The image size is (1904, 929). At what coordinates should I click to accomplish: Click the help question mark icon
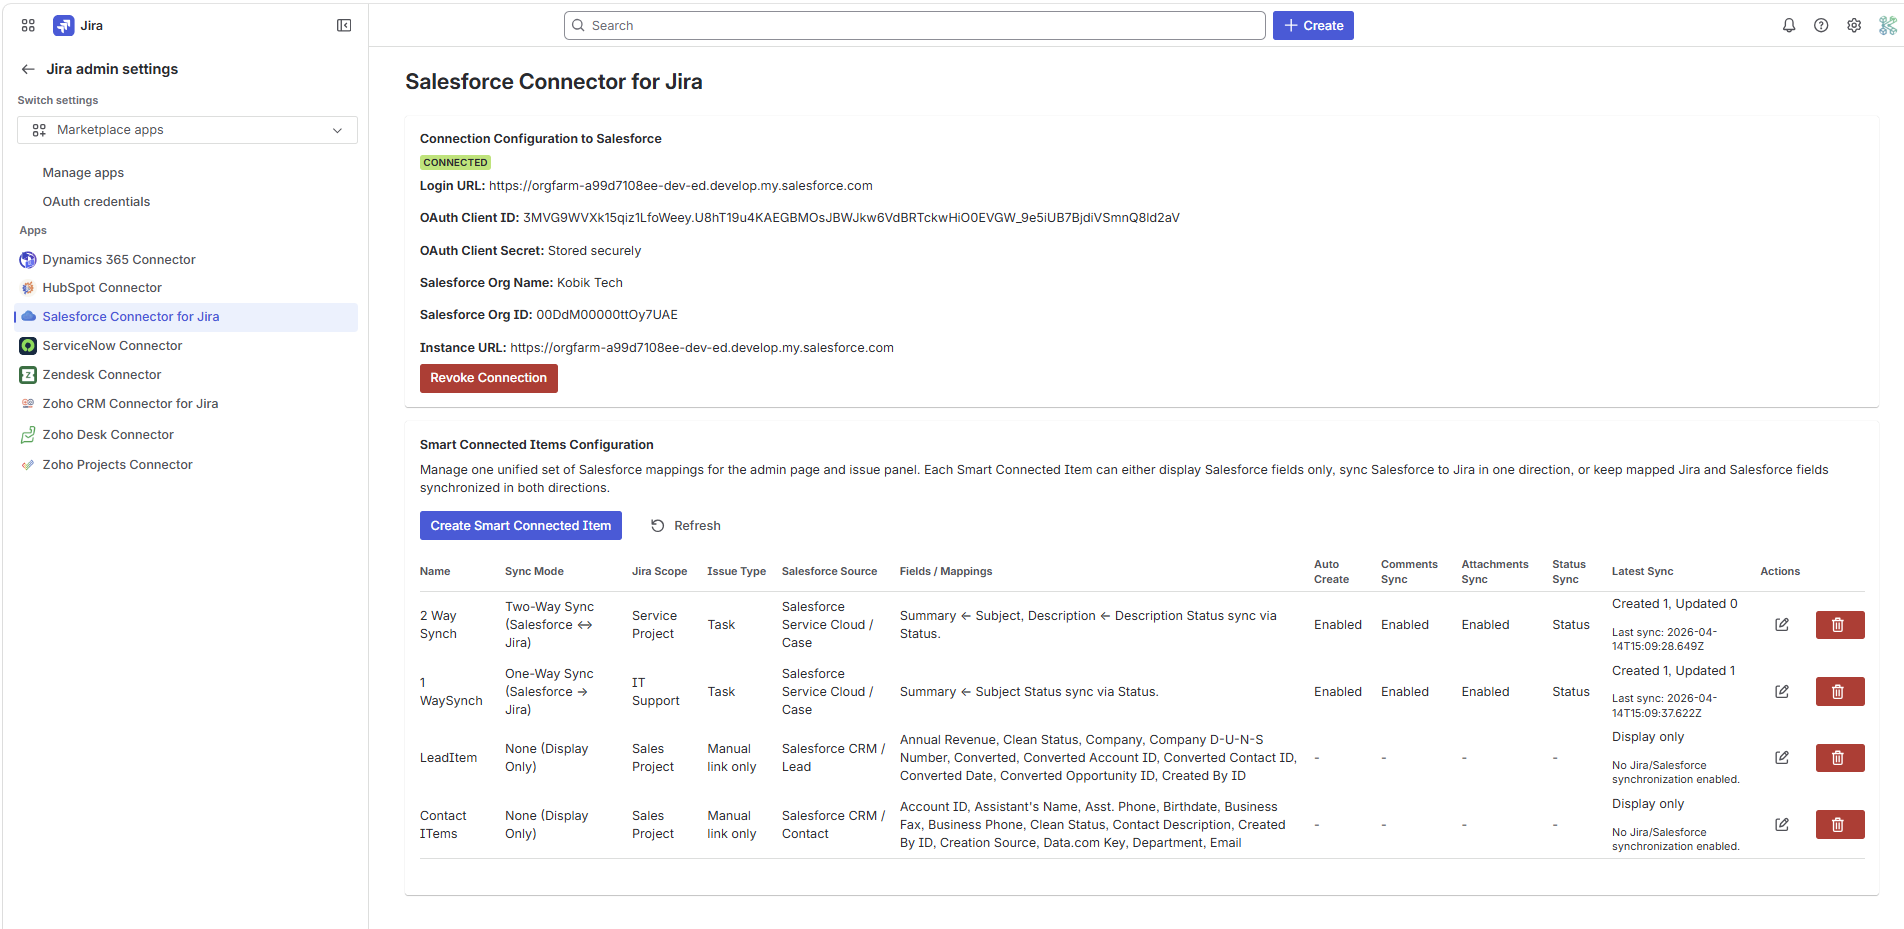point(1821,26)
